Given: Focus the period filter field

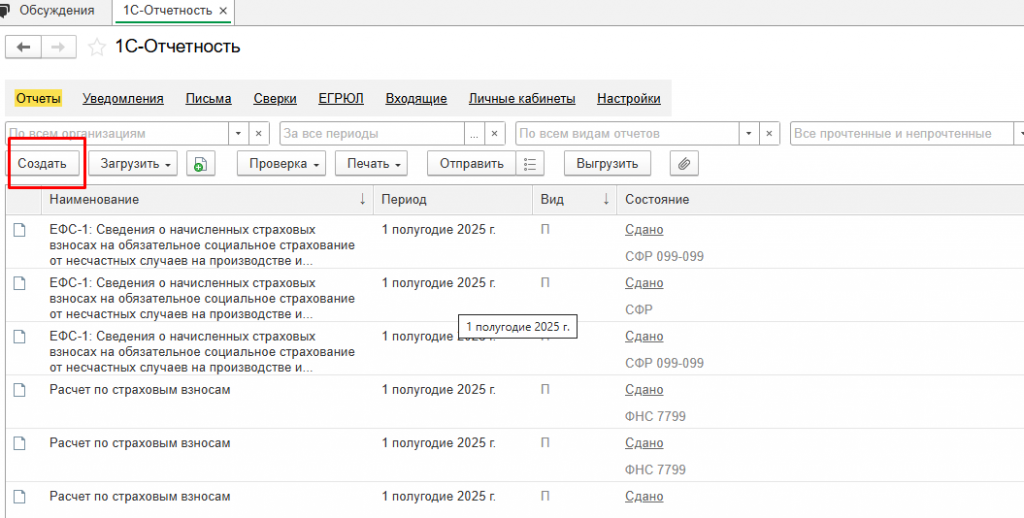Looking at the screenshot, I should pyautogui.click(x=372, y=133).
